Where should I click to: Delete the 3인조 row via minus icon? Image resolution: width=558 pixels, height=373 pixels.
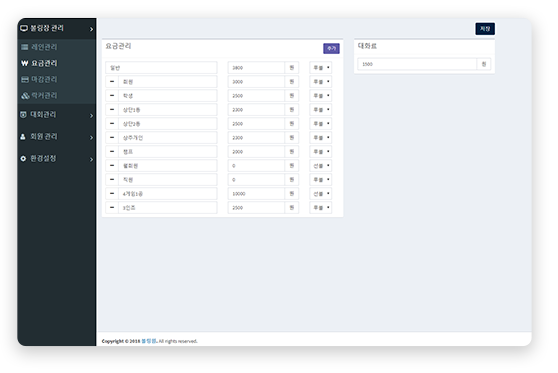click(x=112, y=207)
